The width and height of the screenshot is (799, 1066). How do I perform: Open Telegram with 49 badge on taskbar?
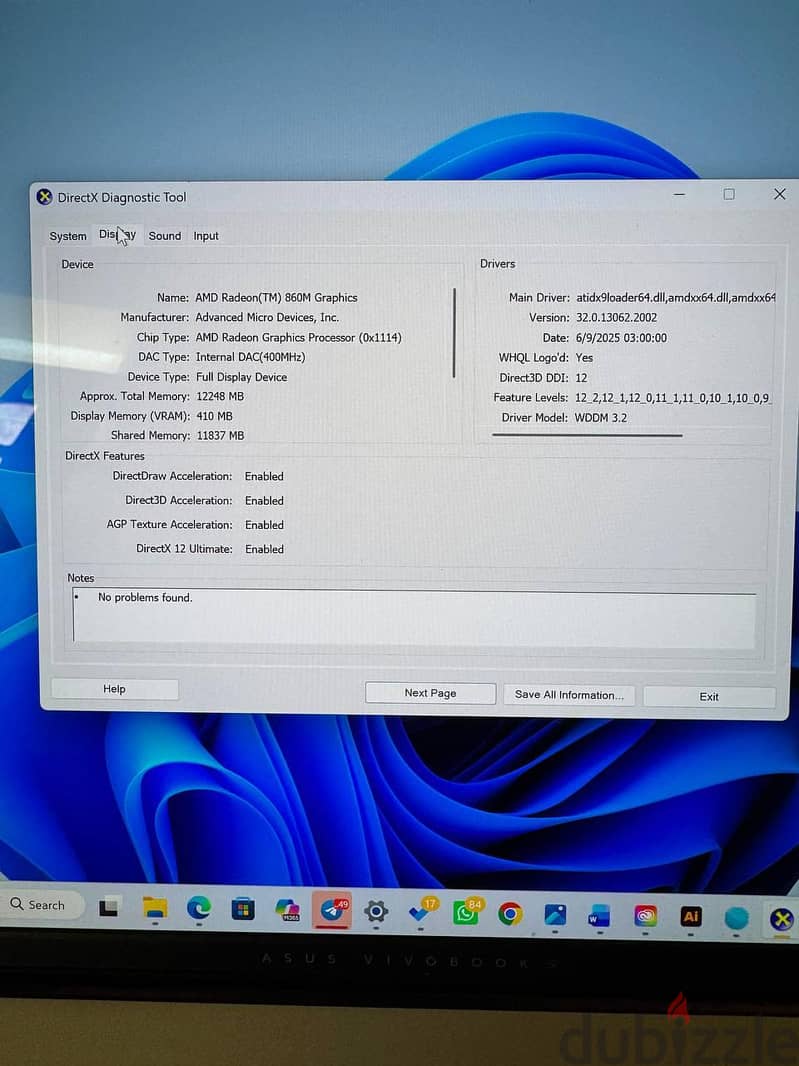[332, 910]
